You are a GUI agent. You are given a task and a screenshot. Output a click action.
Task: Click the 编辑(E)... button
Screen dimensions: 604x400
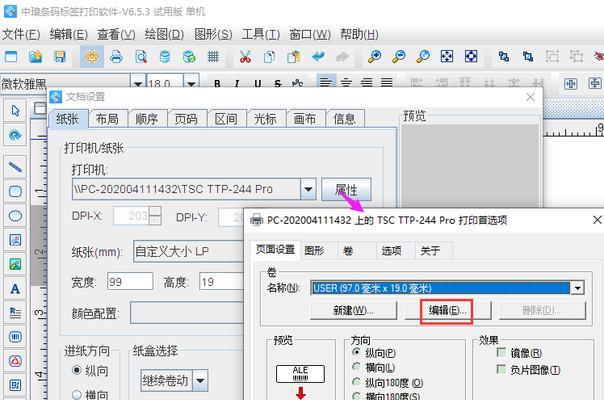447,311
